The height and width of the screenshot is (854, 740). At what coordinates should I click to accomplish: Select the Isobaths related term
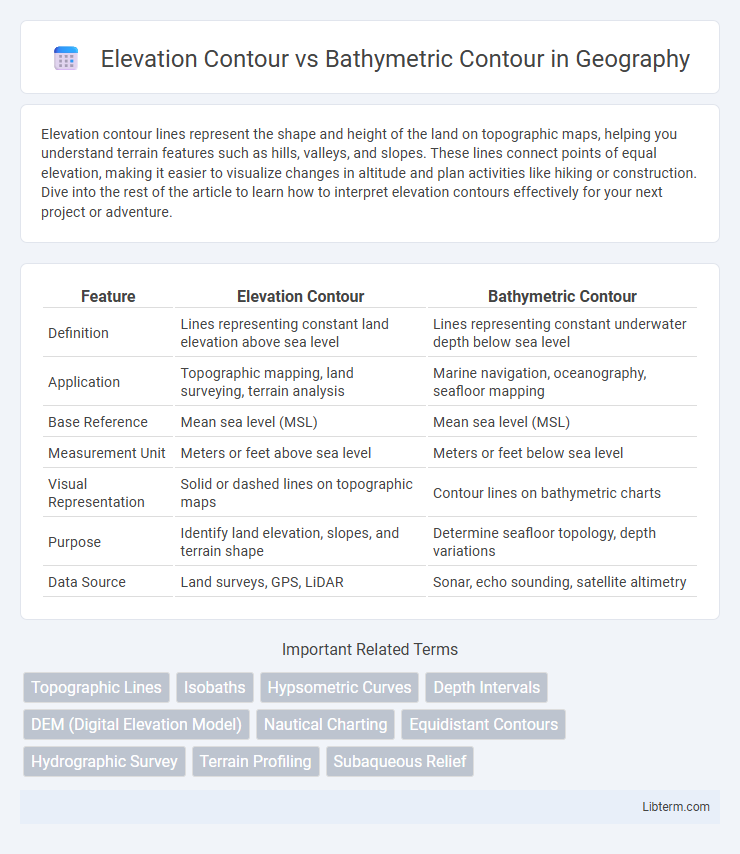(215, 687)
